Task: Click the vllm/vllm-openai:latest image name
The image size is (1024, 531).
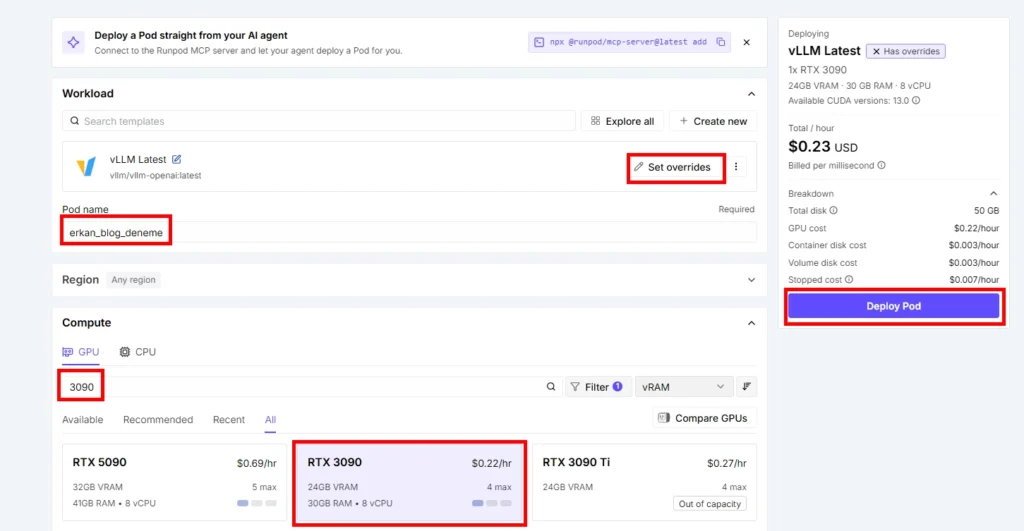Action: [x=155, y=175]
